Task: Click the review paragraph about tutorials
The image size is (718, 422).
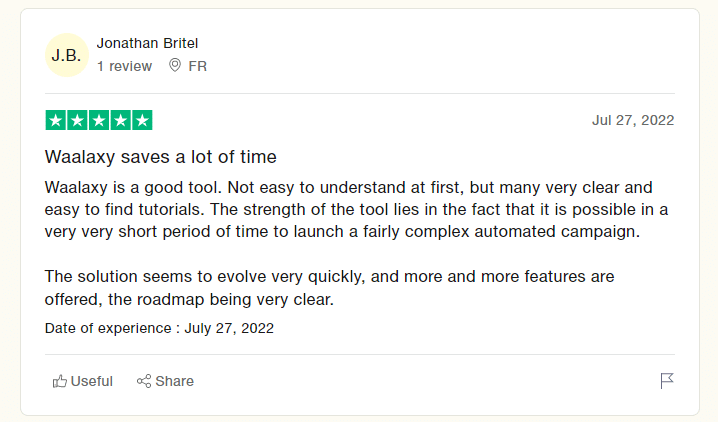Action: [356, 209]
